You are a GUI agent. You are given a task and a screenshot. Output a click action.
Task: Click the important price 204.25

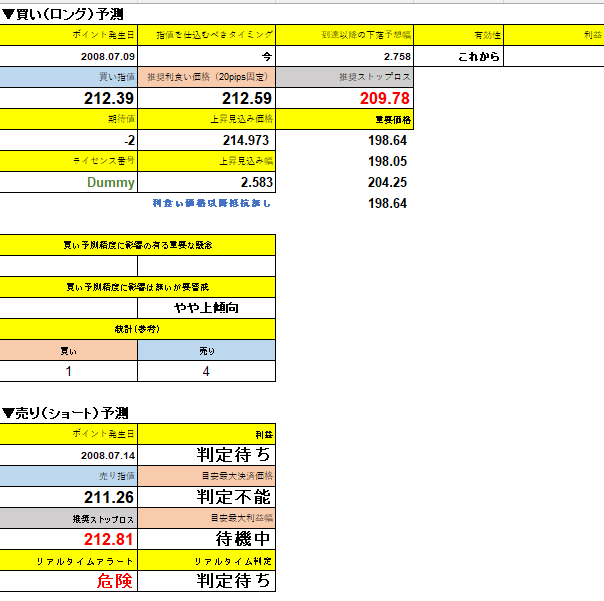coord(387,182)
